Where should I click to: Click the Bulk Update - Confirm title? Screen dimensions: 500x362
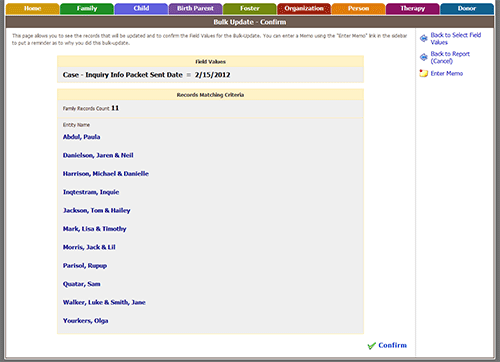click(250, 22)
